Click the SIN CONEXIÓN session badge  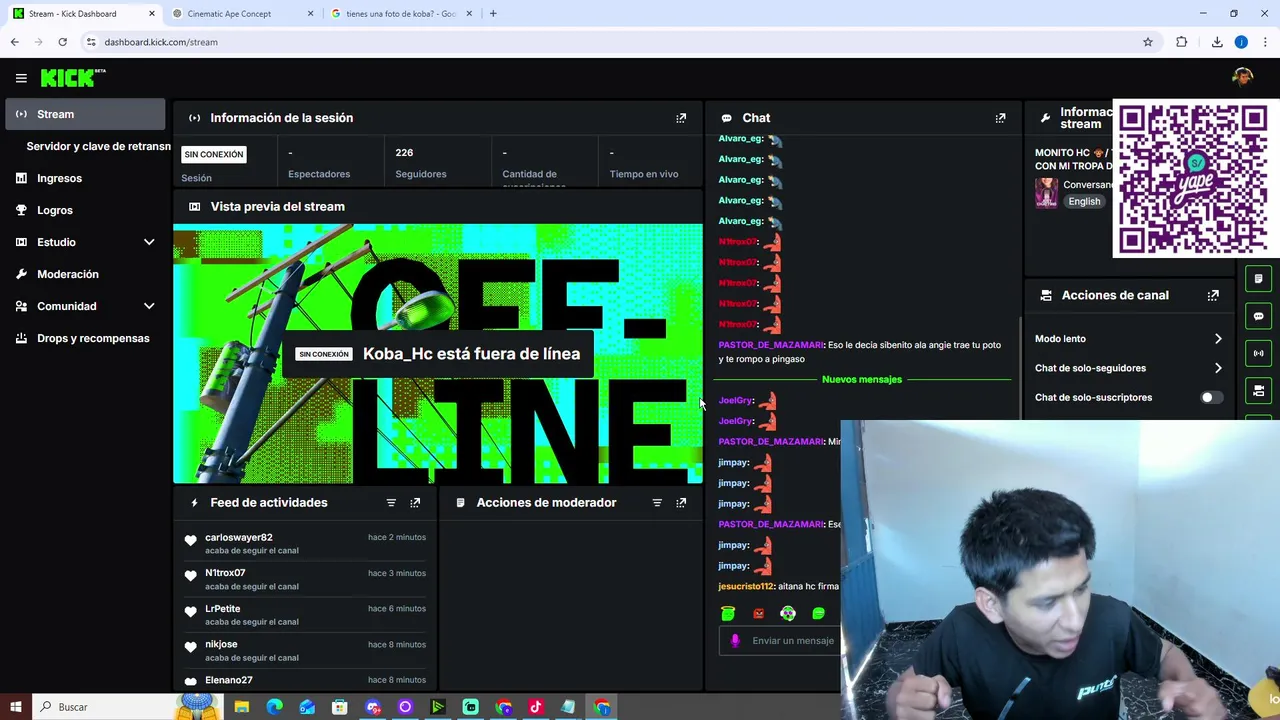click(214, 154)
